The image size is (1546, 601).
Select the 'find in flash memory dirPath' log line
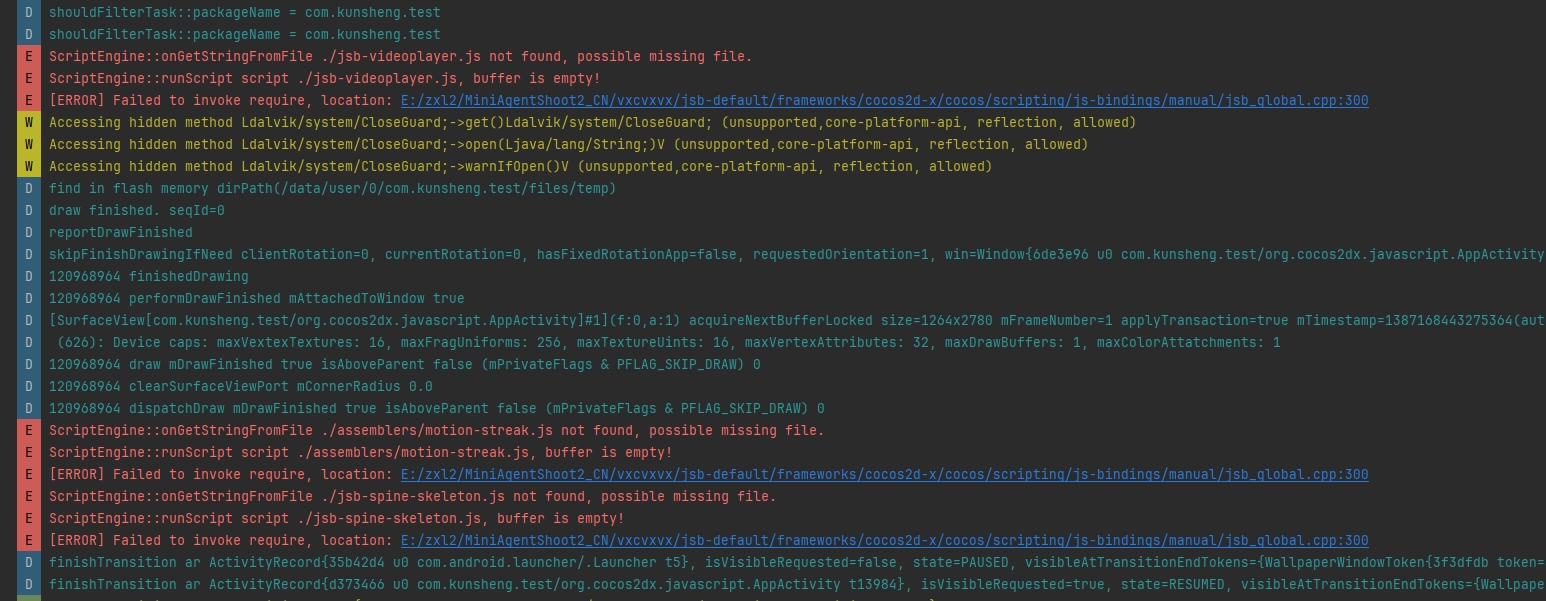pyautogui.click(x=332, y=189)
